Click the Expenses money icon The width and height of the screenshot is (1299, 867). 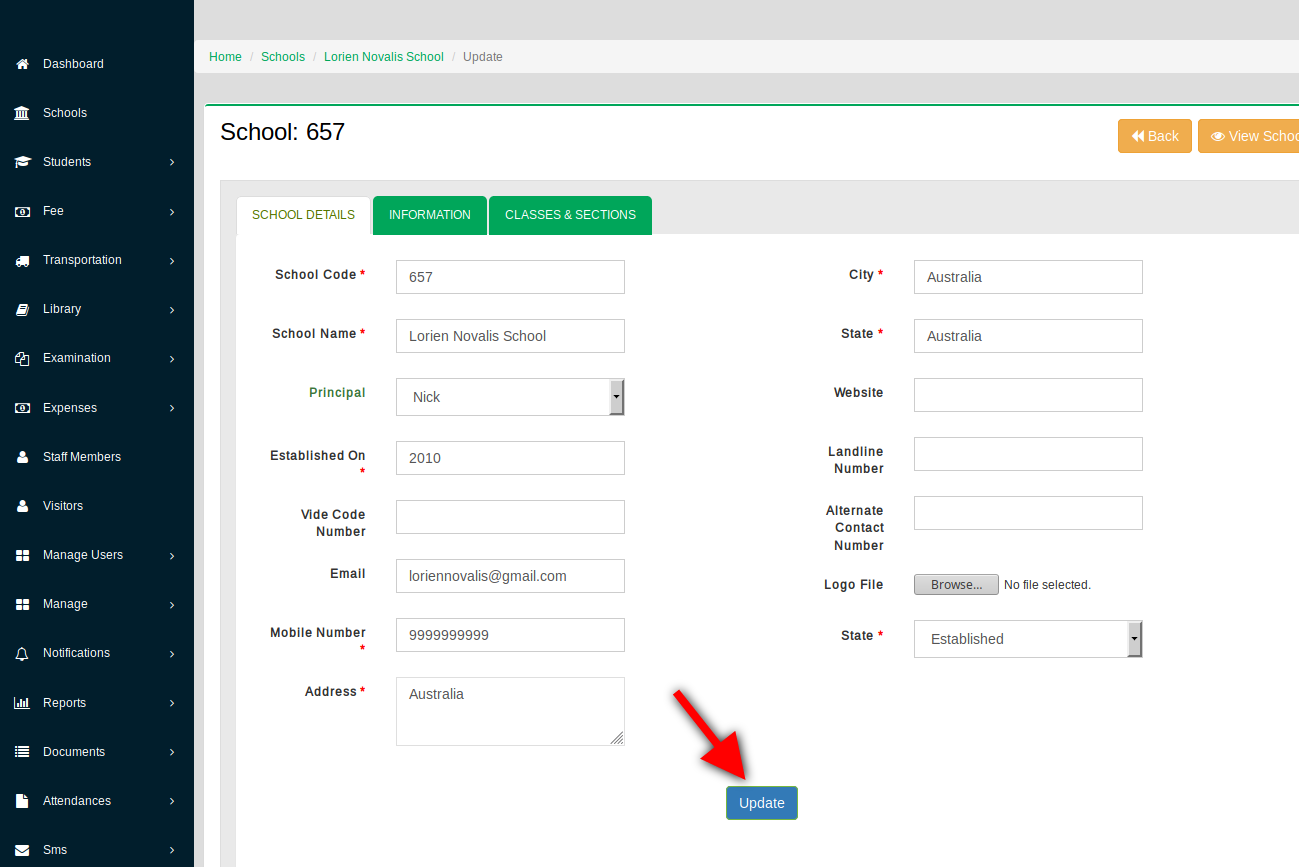(x=22, y=408)
